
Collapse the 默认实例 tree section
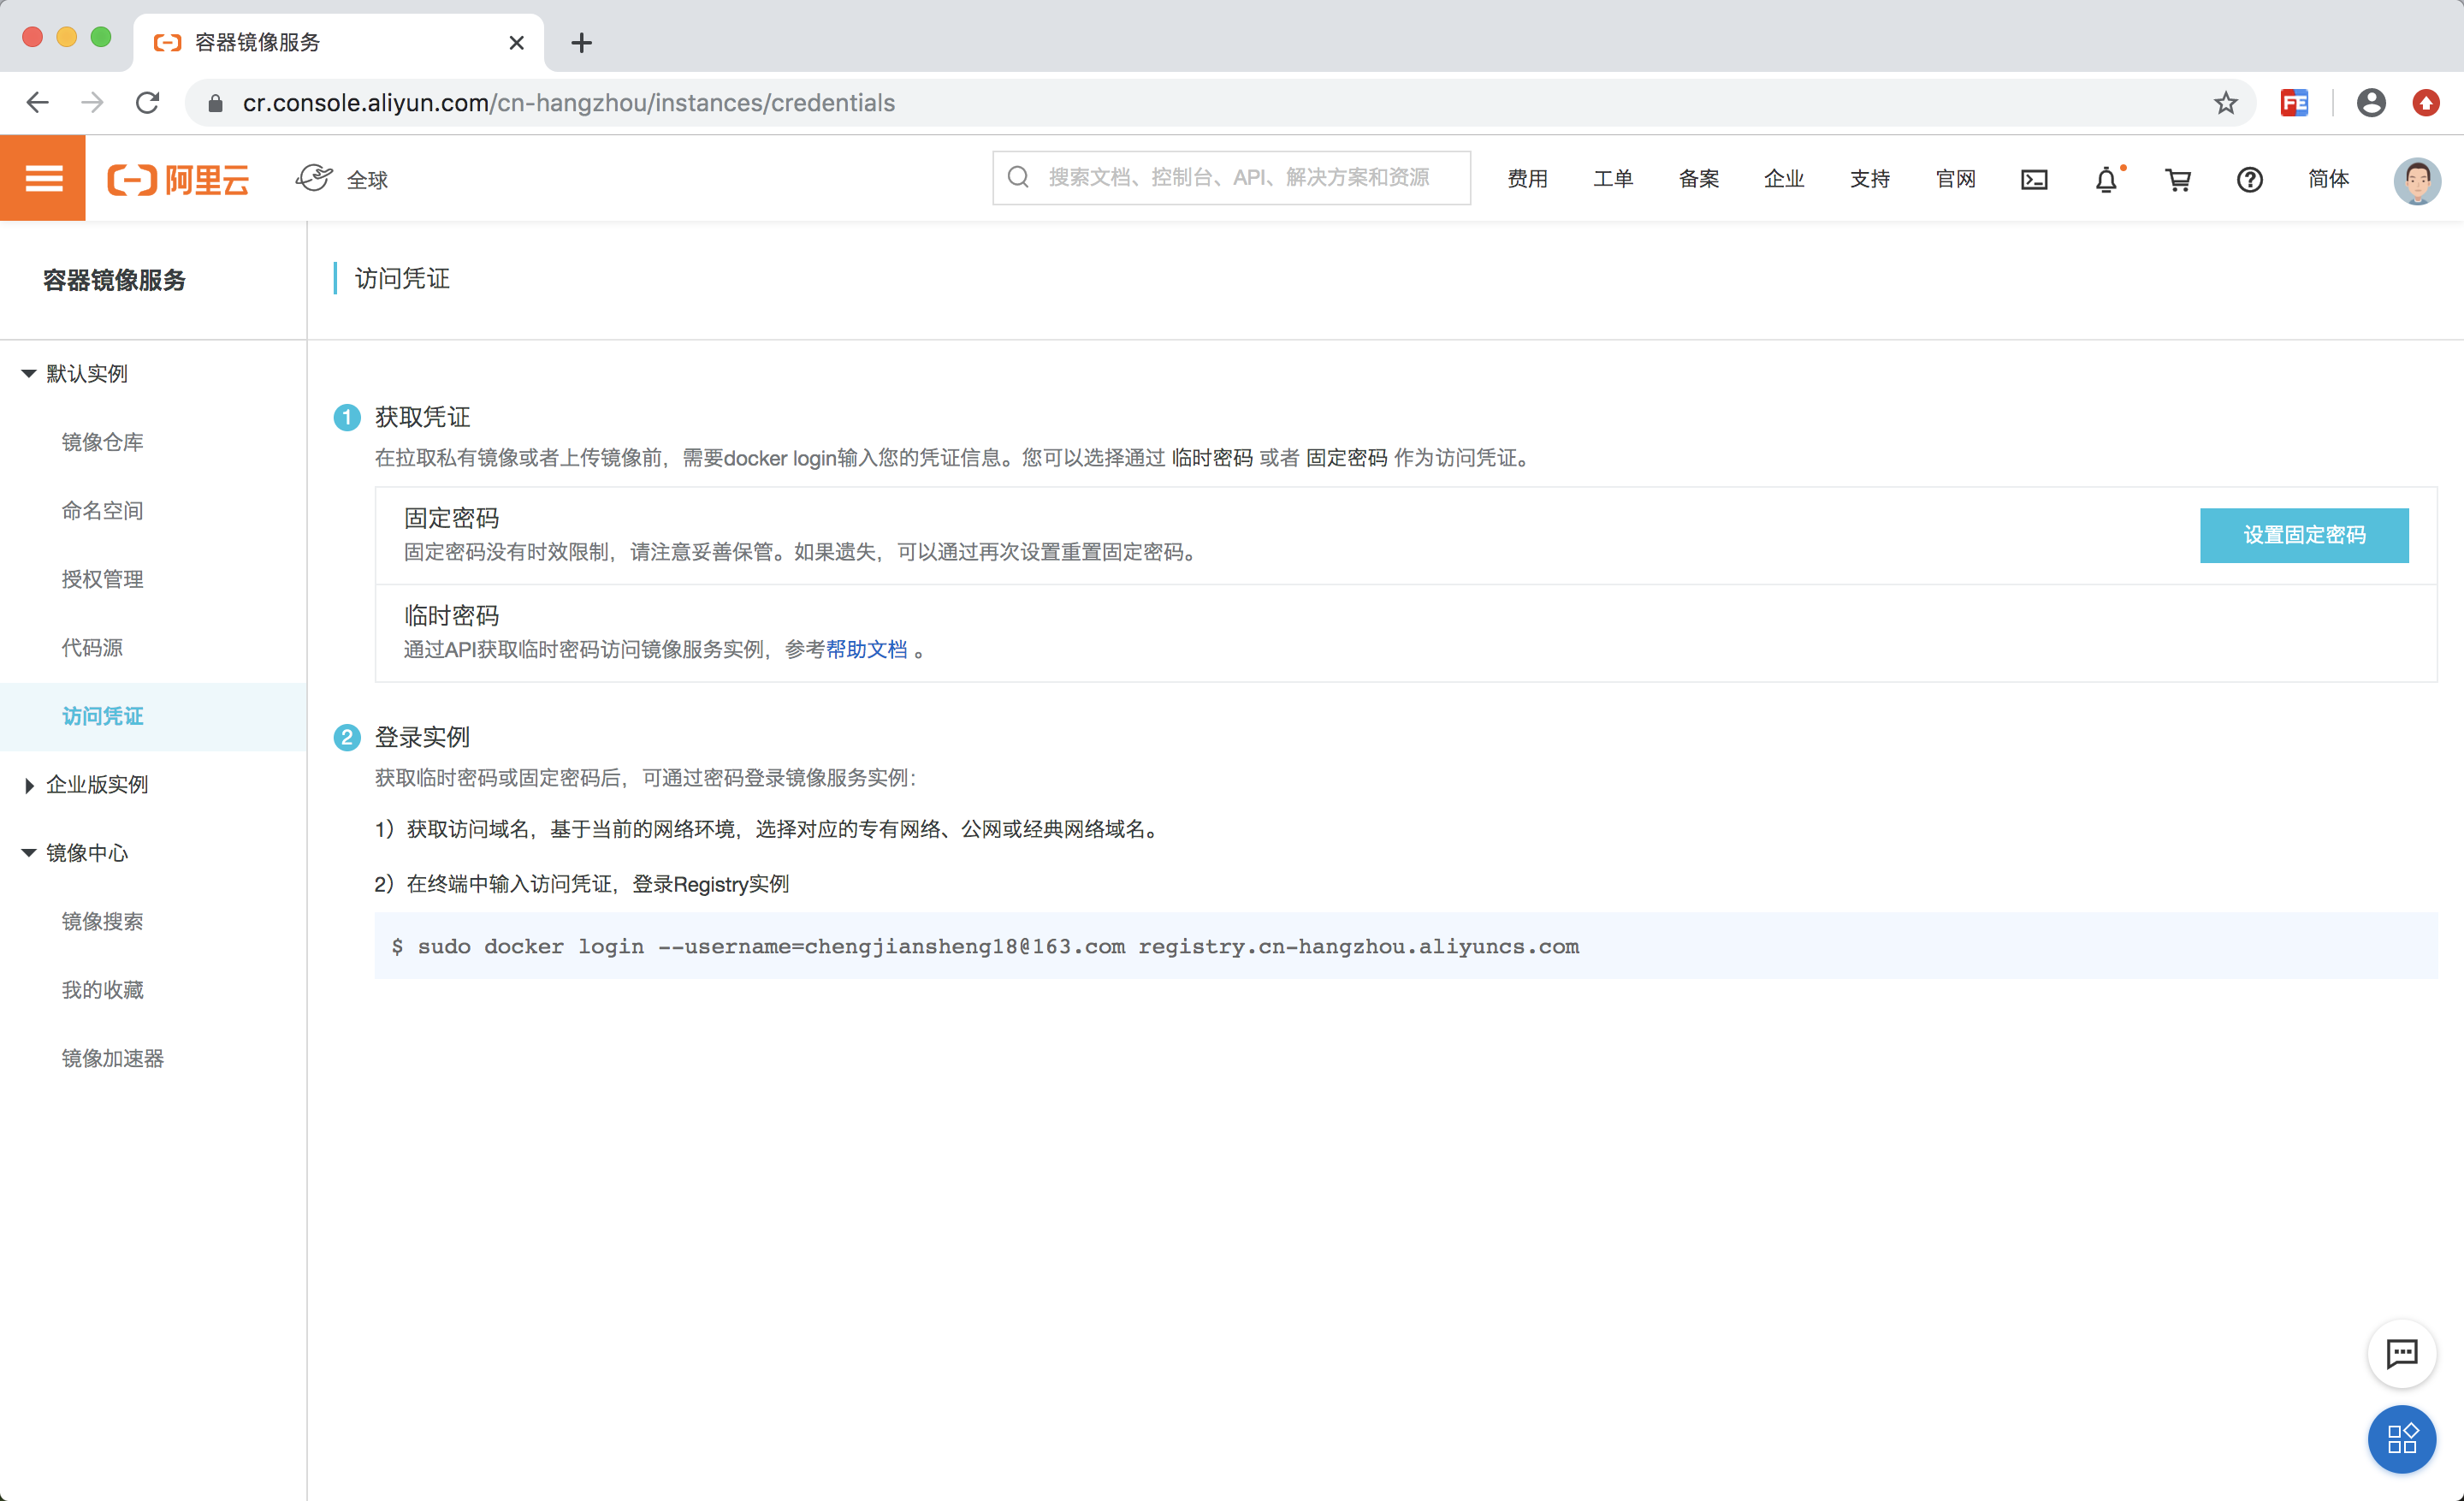point(29,374)
